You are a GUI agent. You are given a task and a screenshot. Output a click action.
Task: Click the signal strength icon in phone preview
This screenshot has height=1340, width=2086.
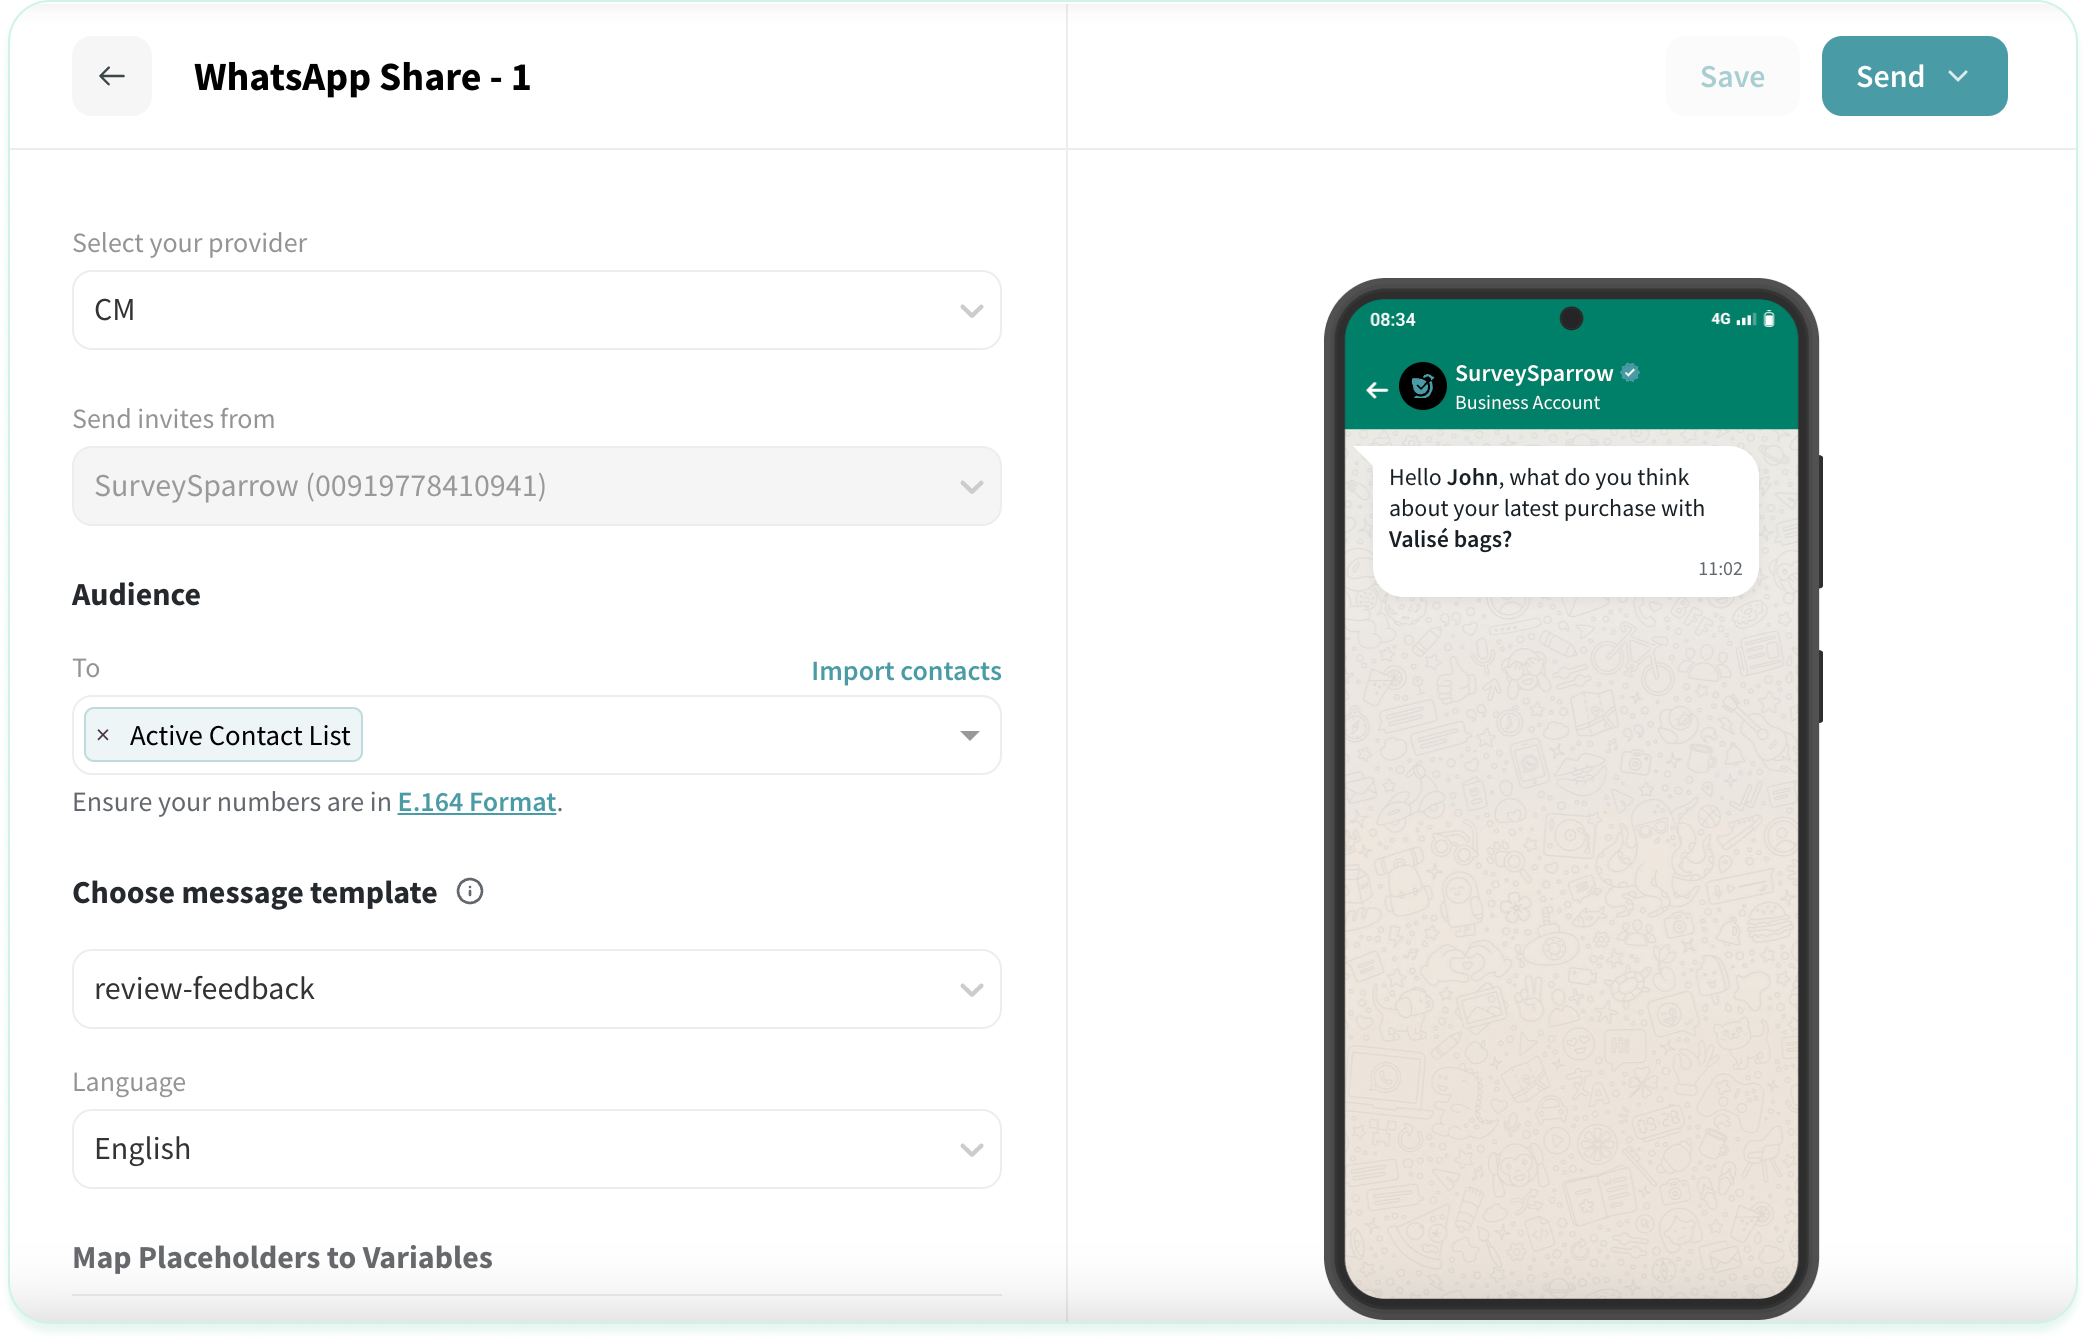coord(1746,319)
